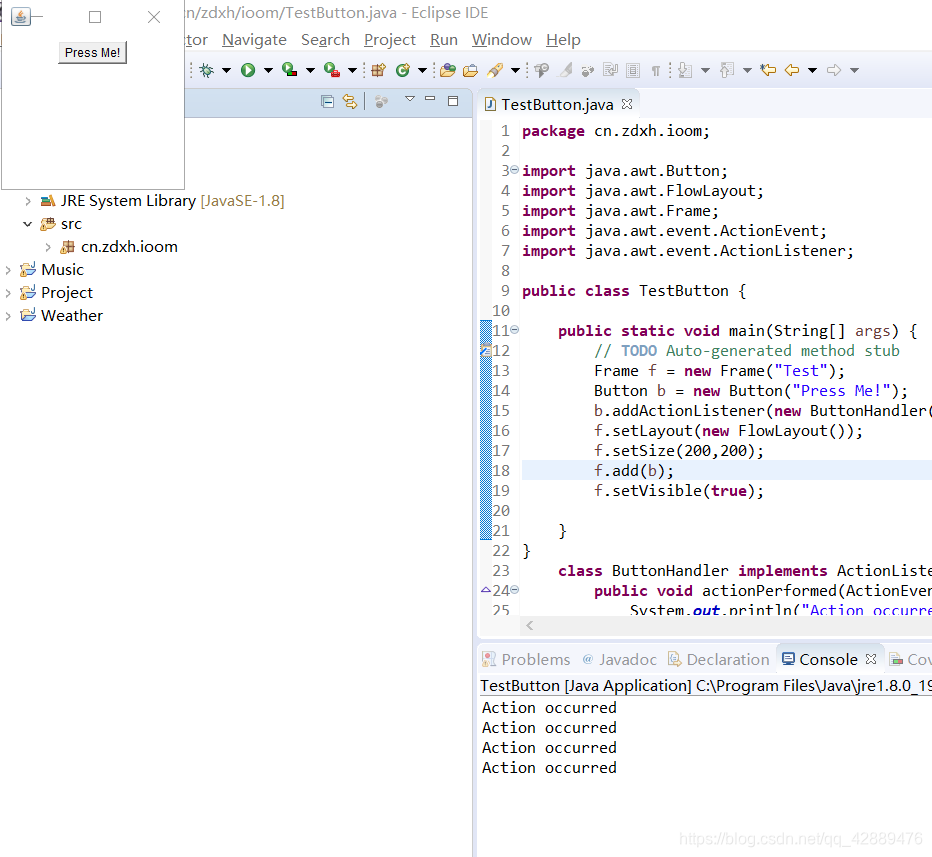Open the Search menu

pyautogui.click(x=325, y=40)
